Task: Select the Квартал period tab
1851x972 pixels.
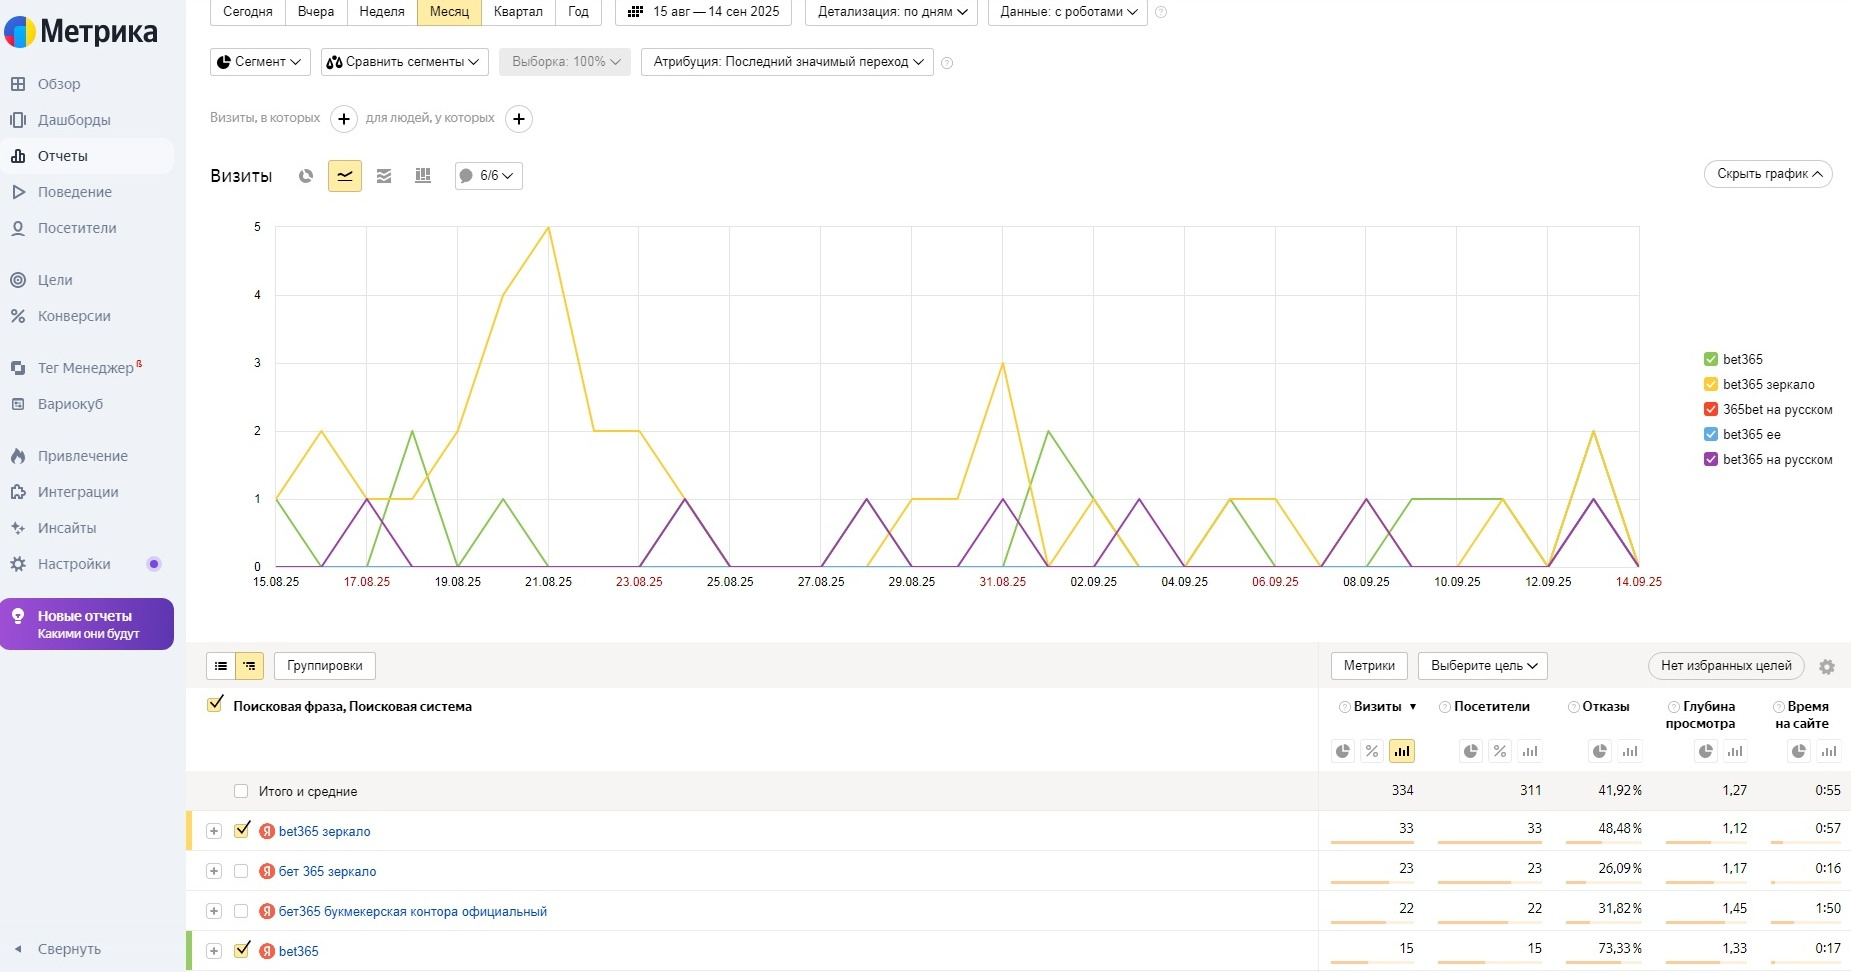Action: 518,12
